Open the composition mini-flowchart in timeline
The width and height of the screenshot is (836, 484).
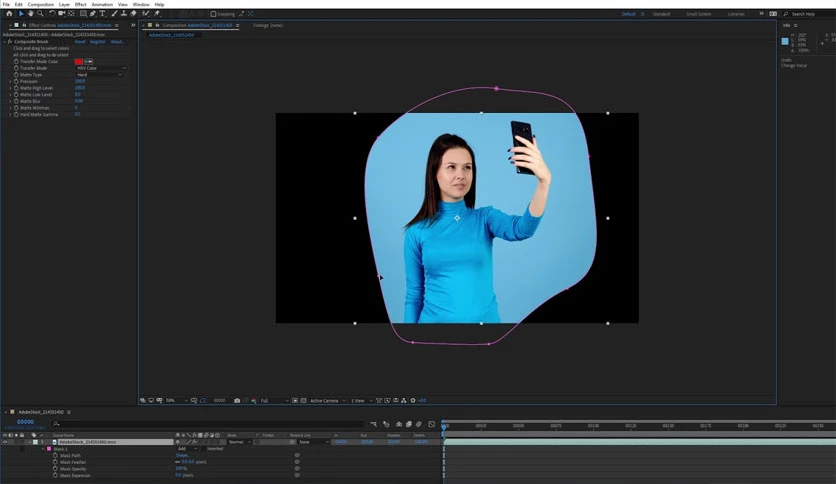pos(373,424)
